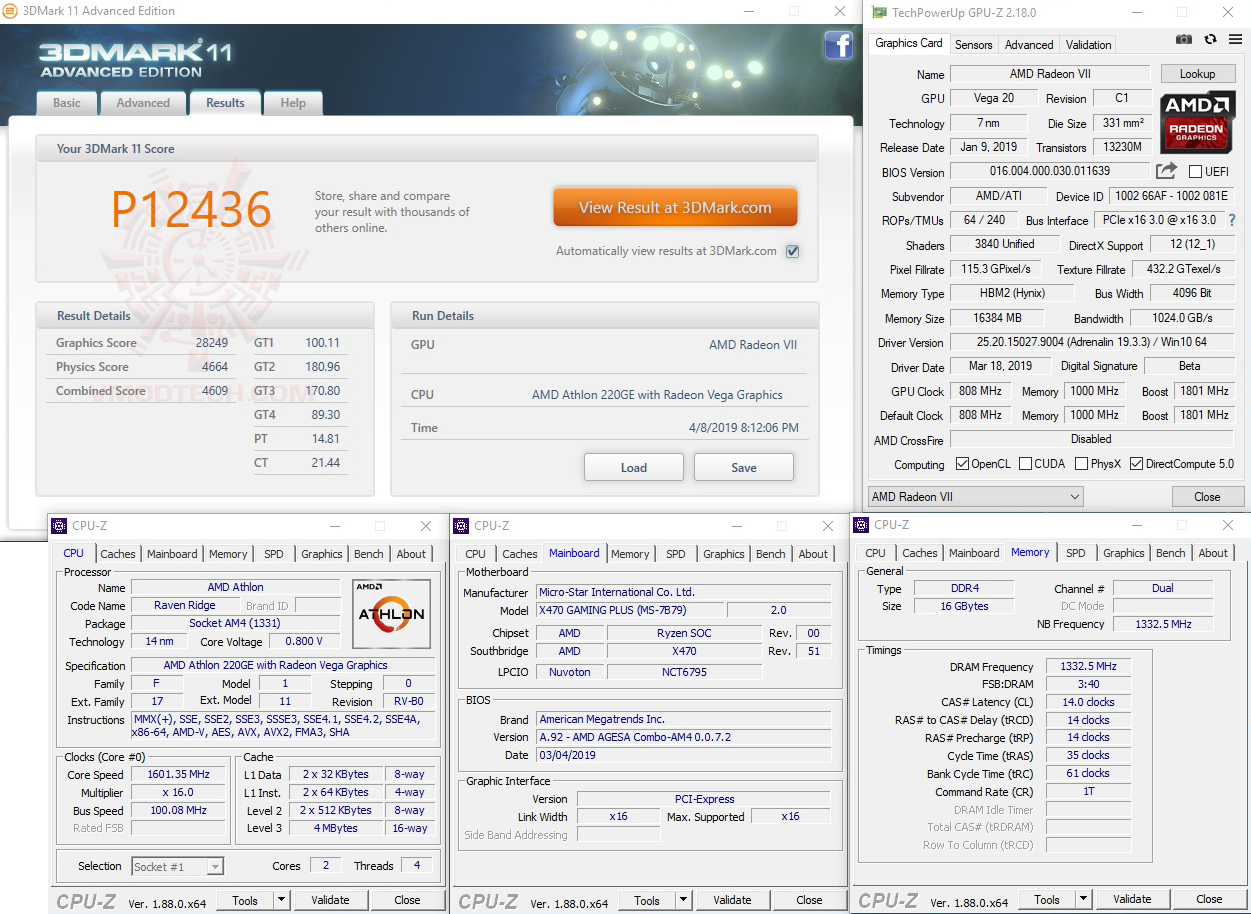The image size is (1251, 914).
Task: Open the Socket #1 selection dropdown
Action: 177,866
